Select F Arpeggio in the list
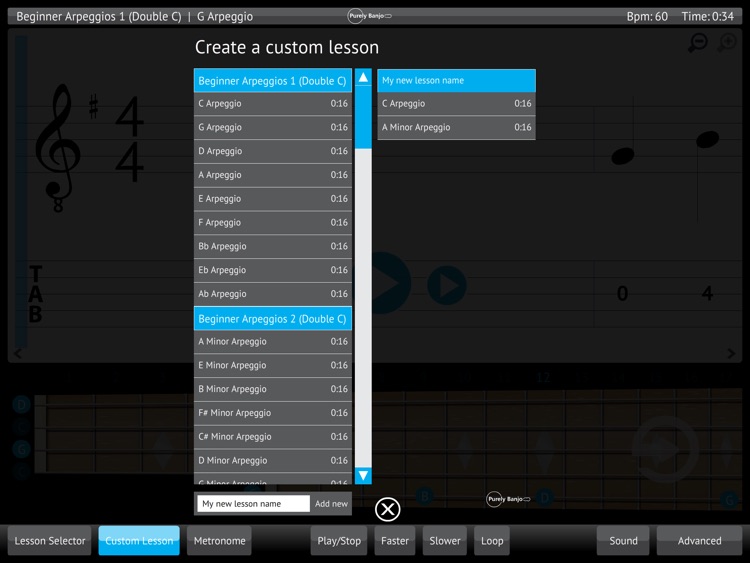The height and width of the screenshot is (563, 750). [x=273, y=222]
